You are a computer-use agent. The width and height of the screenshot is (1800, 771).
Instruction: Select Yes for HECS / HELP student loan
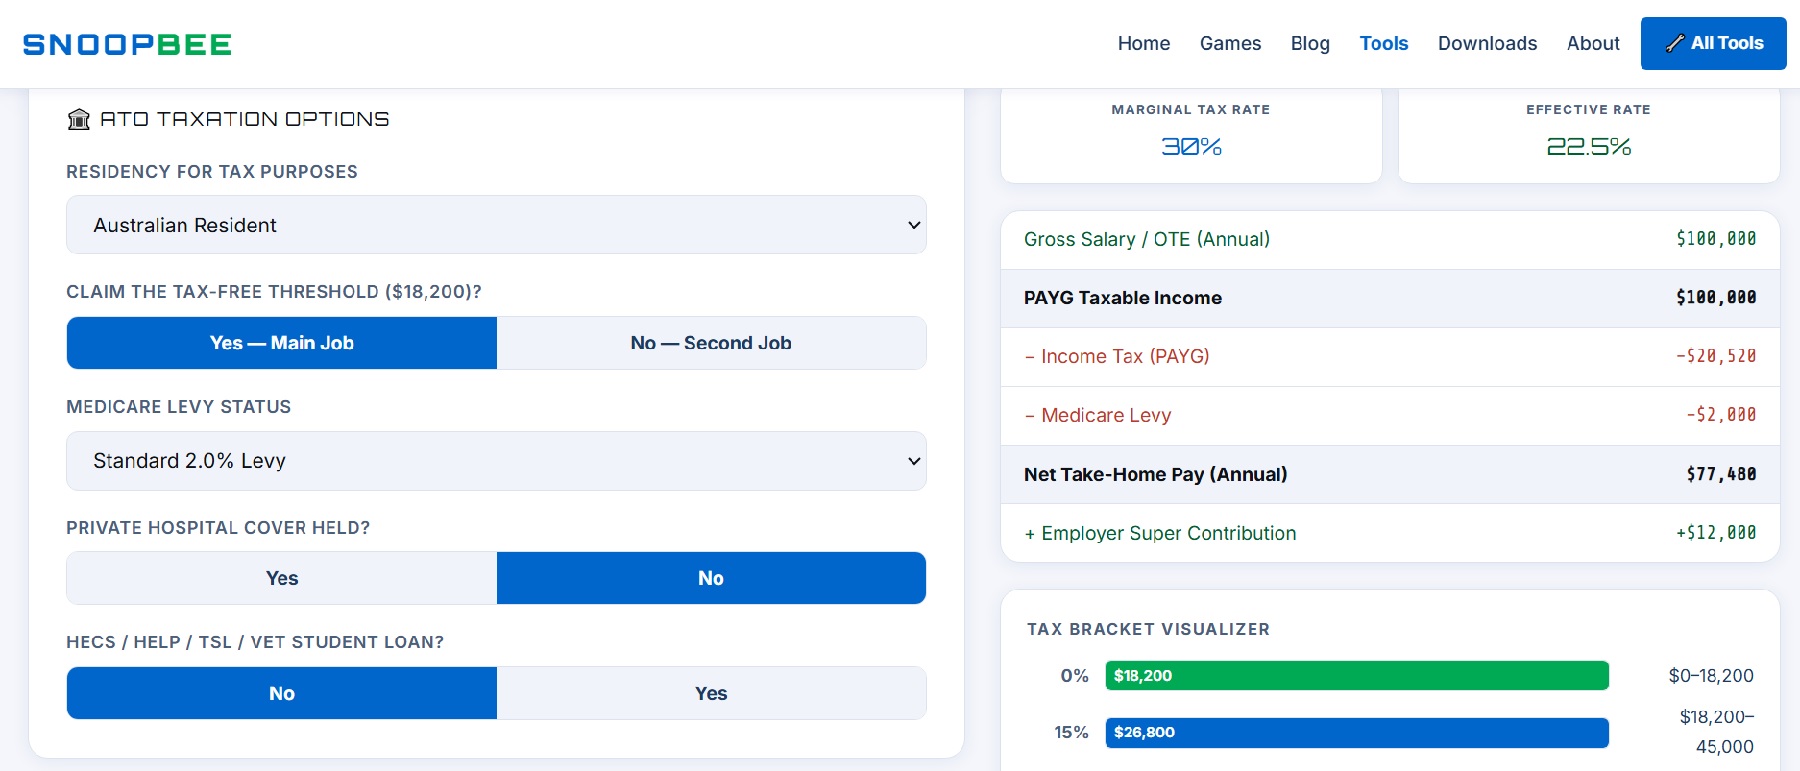[711, 693]
